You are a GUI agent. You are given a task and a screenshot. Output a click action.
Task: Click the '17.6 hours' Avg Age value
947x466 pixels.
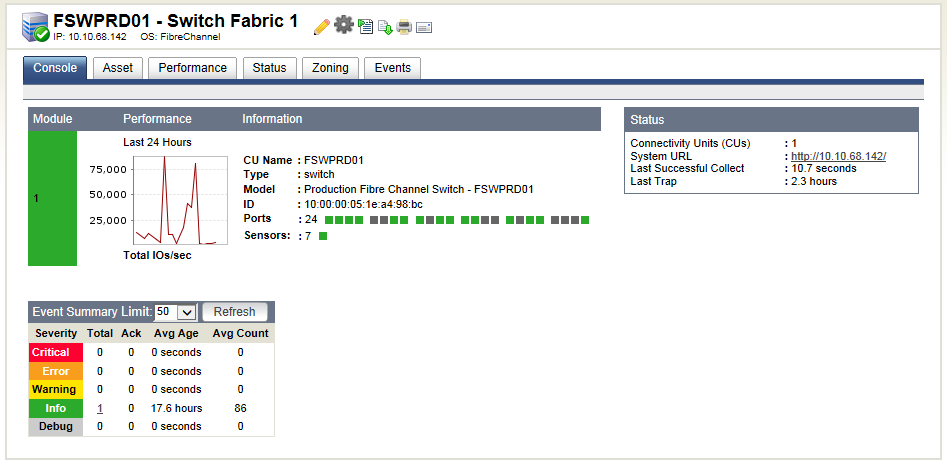tap(176, 409)
